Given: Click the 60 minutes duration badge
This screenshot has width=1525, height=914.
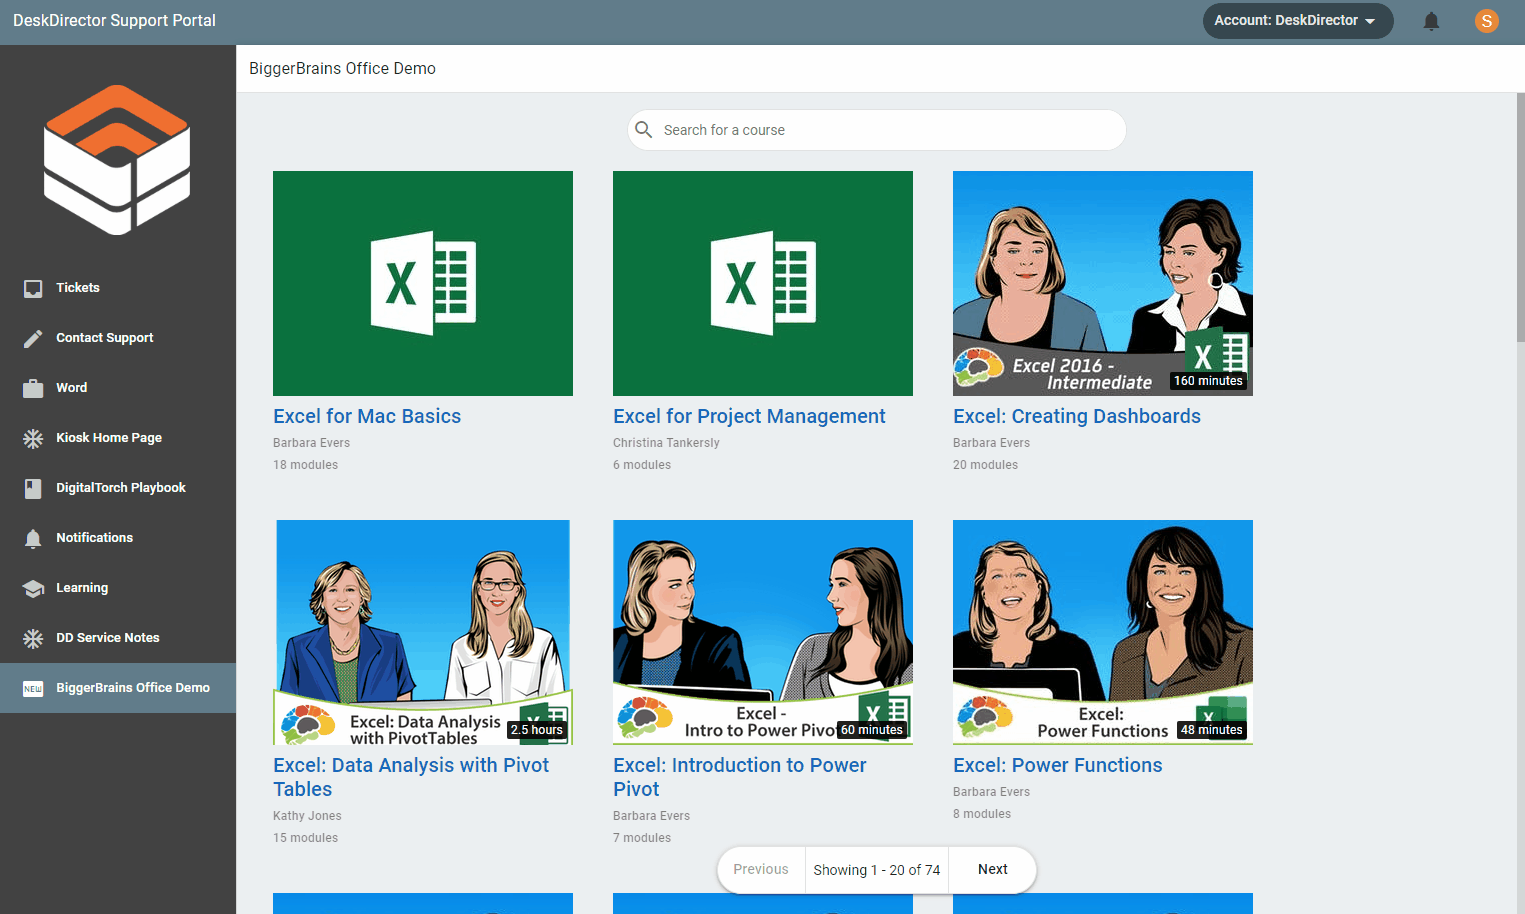Looking at the screenshot, I should click(872, 730).
